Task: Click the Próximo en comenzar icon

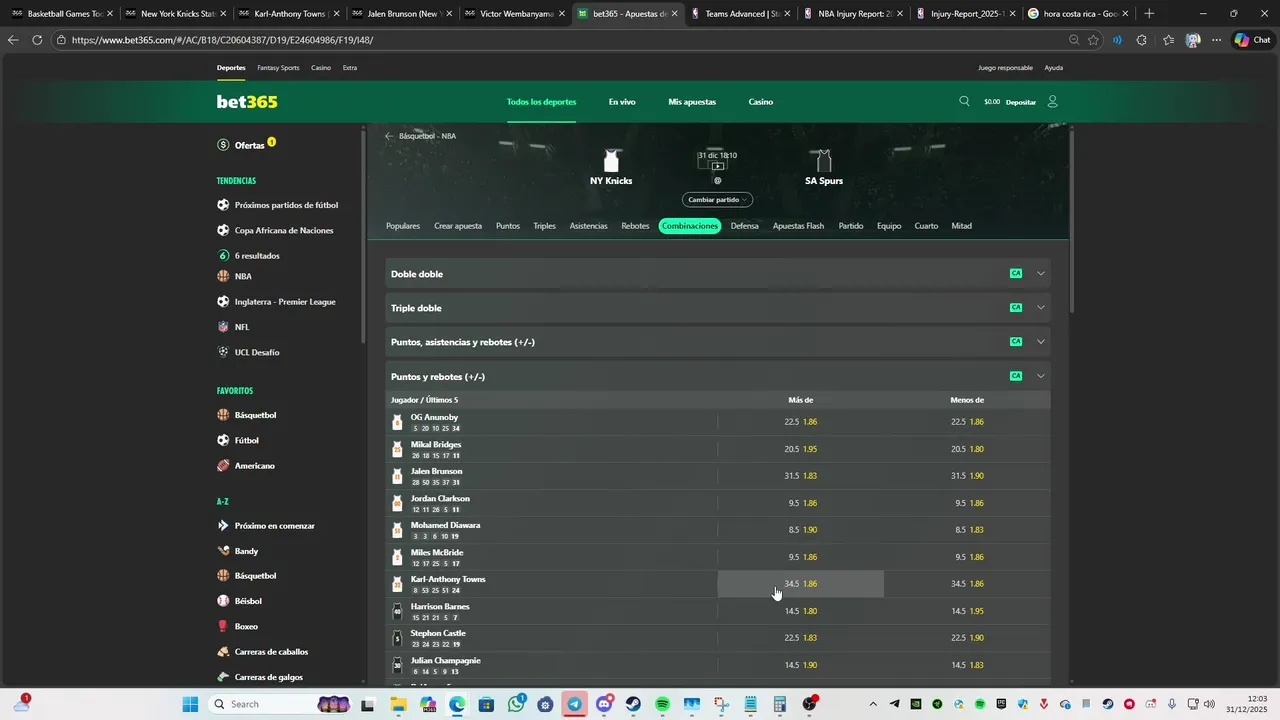Action: (x=223, y=525)
